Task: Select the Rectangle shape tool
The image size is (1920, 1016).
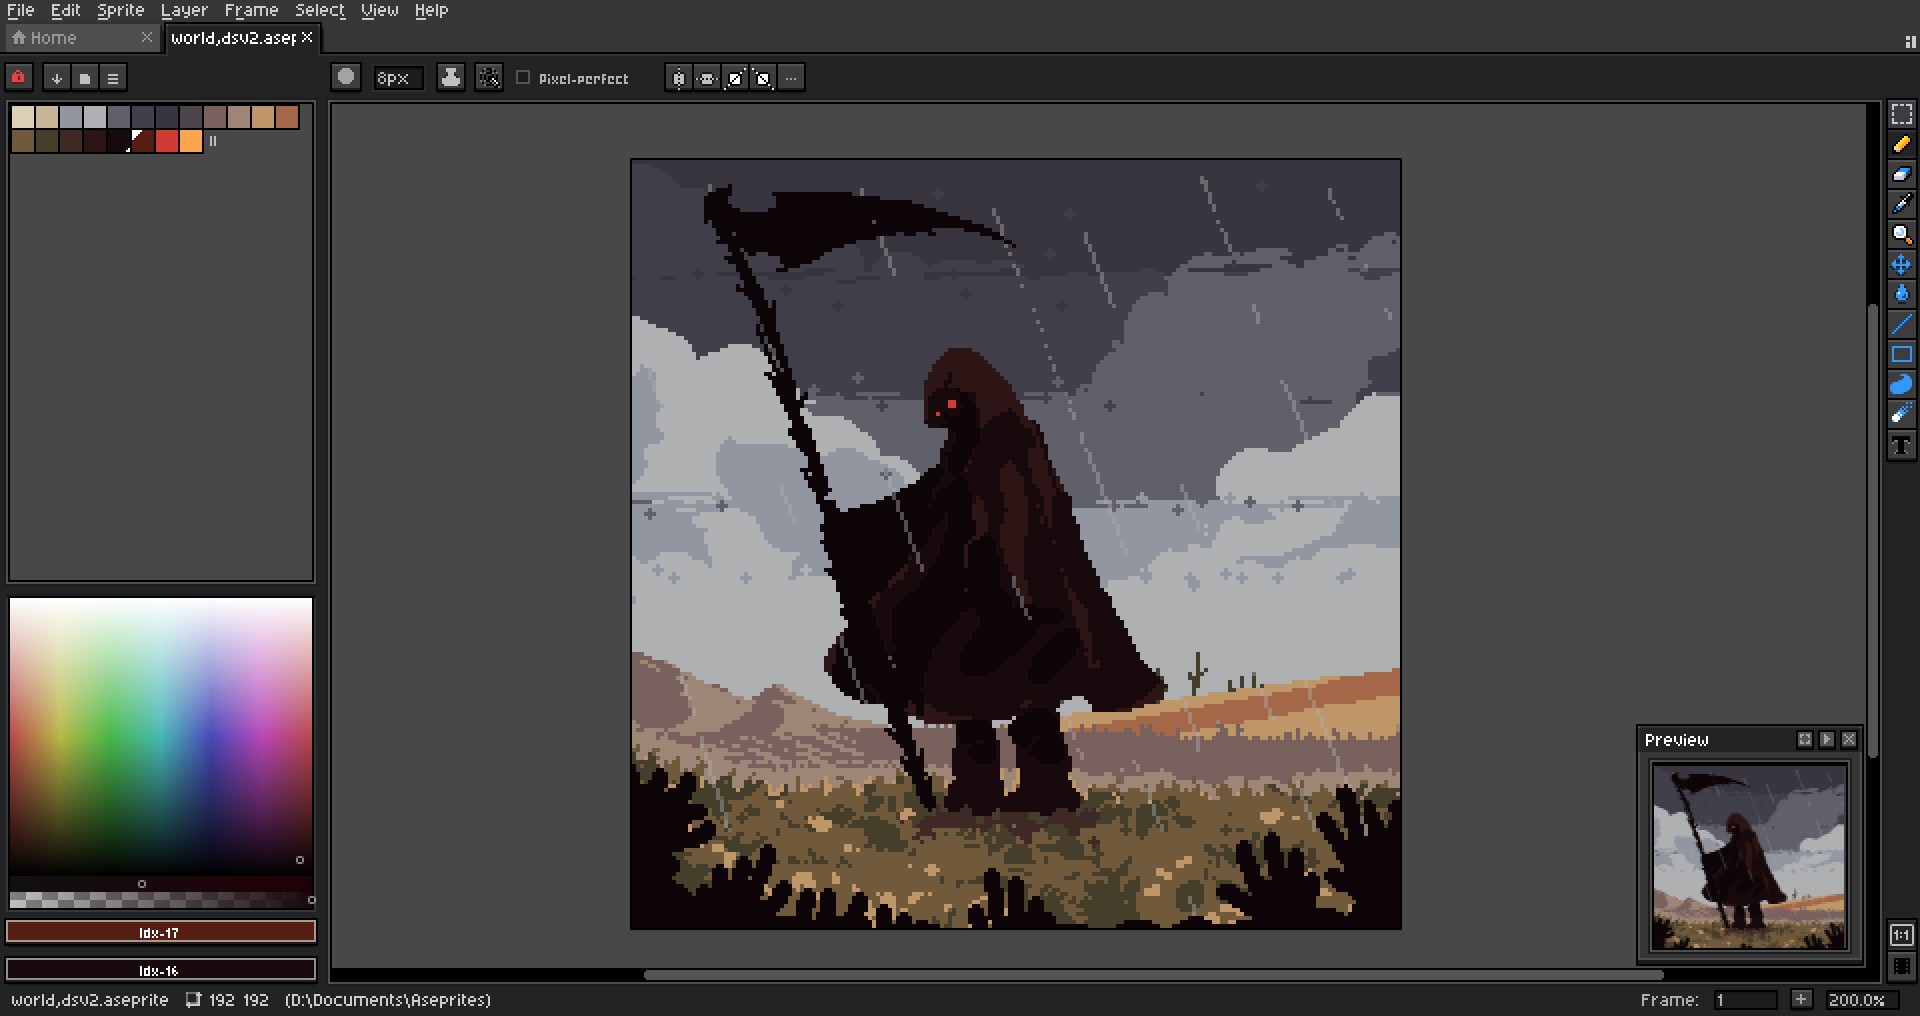Action: (1901, 354)
